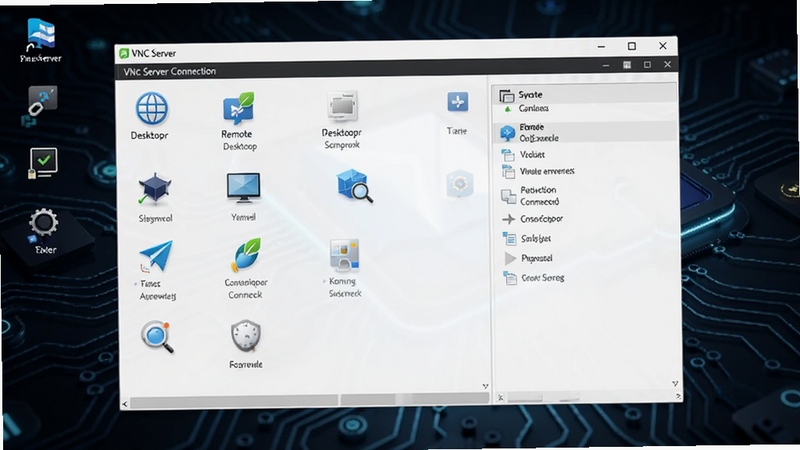The image size is (800, 450).
Task: Click the tile layout button in Connection bar
Action: [x=627, y=65]
